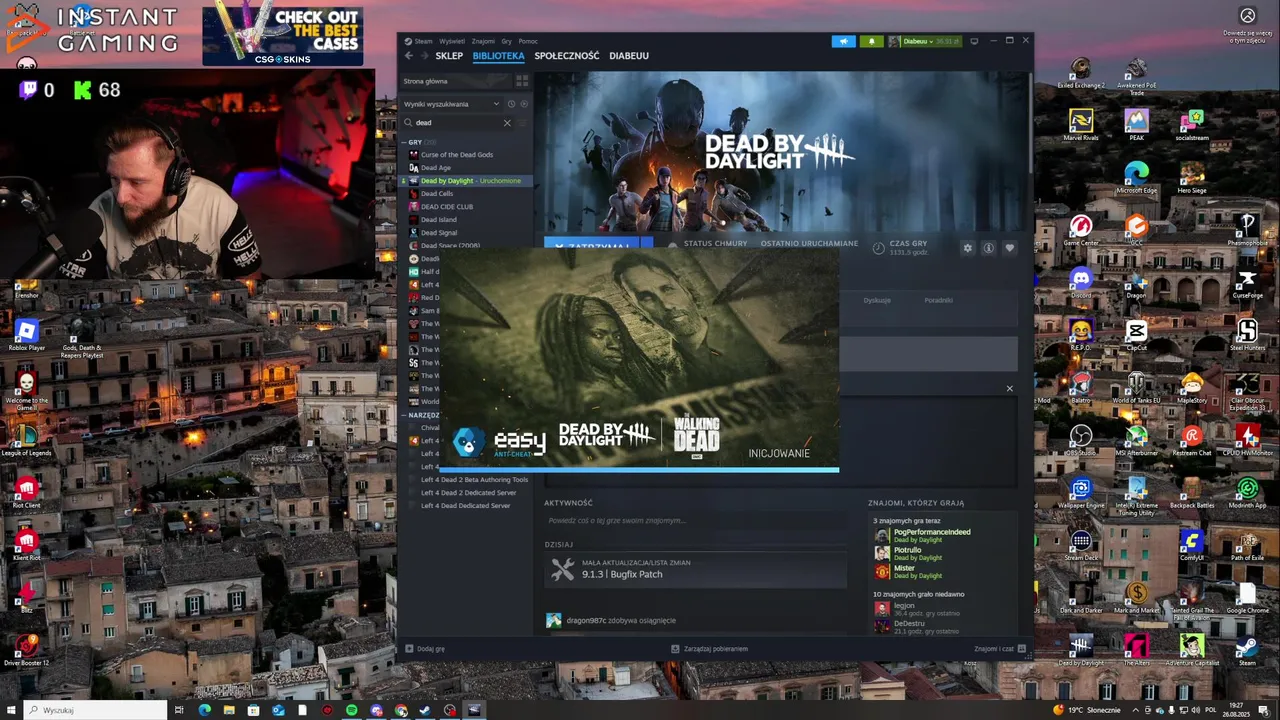Open the Wyświetl menu

click(x=452, y=41)
